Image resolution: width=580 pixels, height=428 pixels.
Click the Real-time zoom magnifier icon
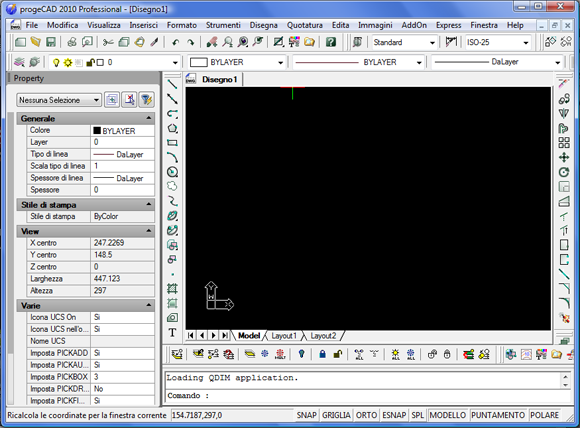pos(227,42)
